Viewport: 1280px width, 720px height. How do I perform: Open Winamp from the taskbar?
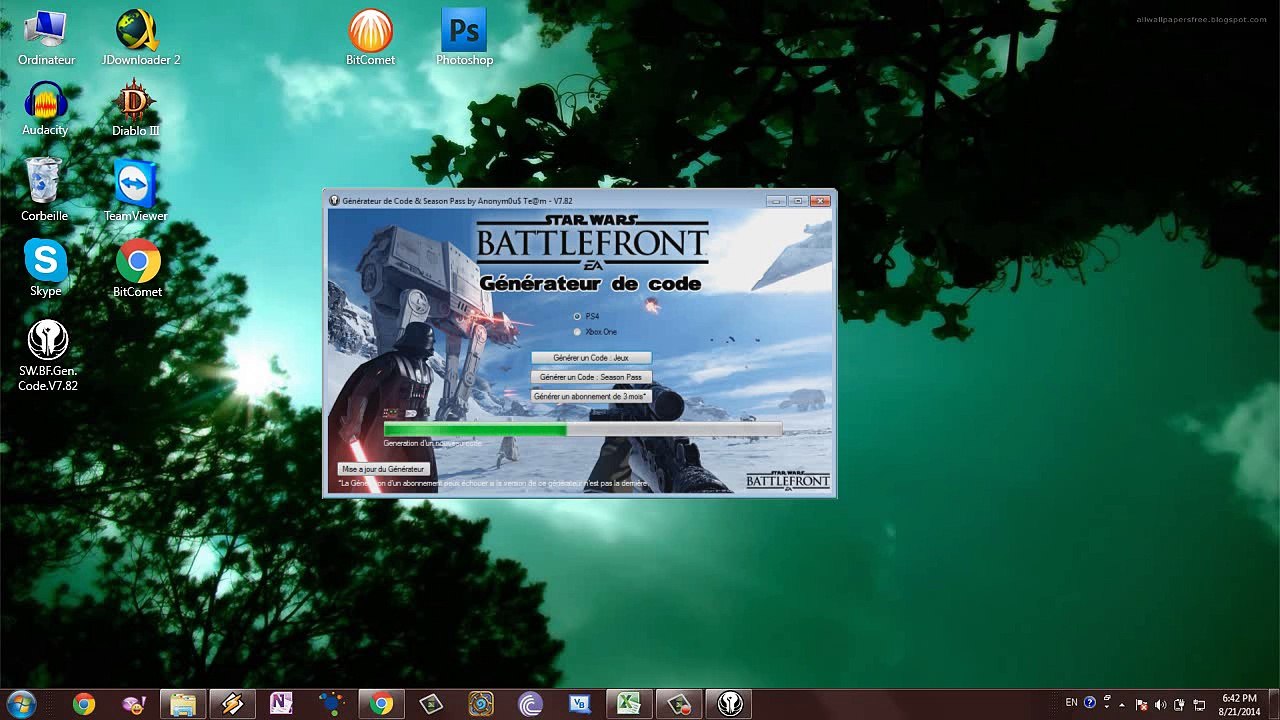click(x=232, y=705)
